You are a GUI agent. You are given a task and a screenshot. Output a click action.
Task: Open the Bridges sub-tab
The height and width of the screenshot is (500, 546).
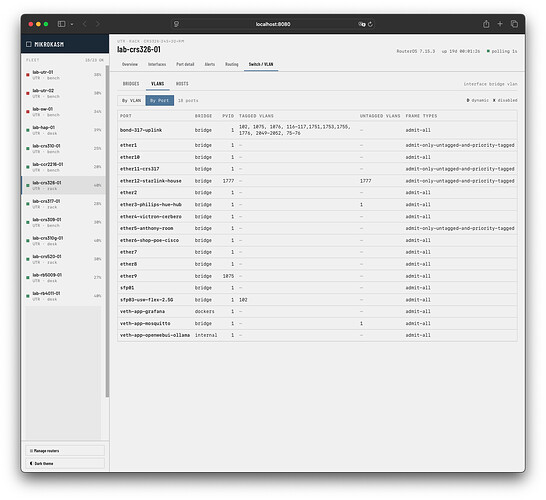[x=131, y=84]
